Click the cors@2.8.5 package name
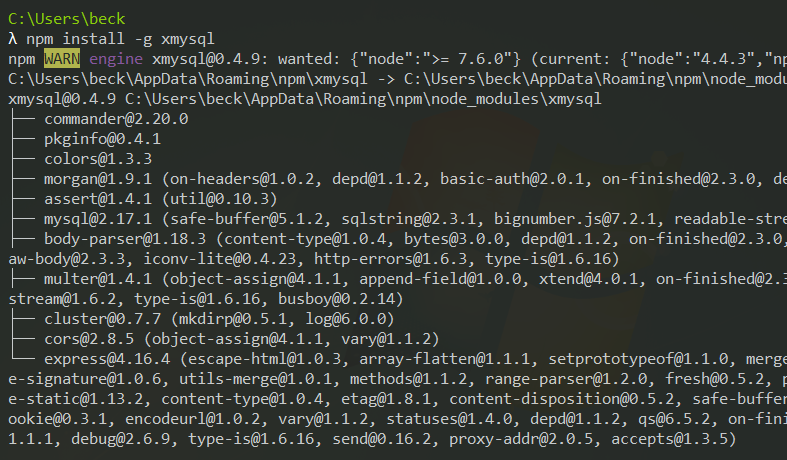The image size is (787, 460). click(x=88, y=339)
